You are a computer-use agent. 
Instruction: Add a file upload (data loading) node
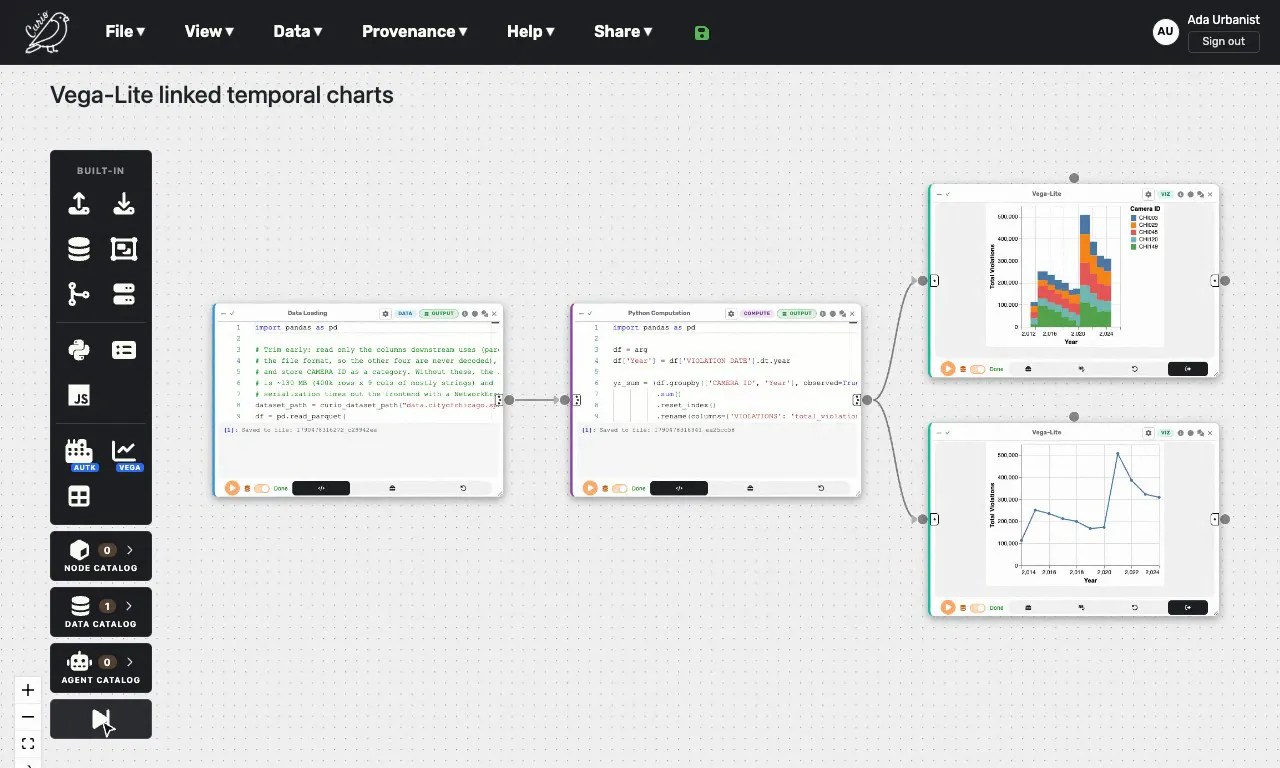click(79, 204)
